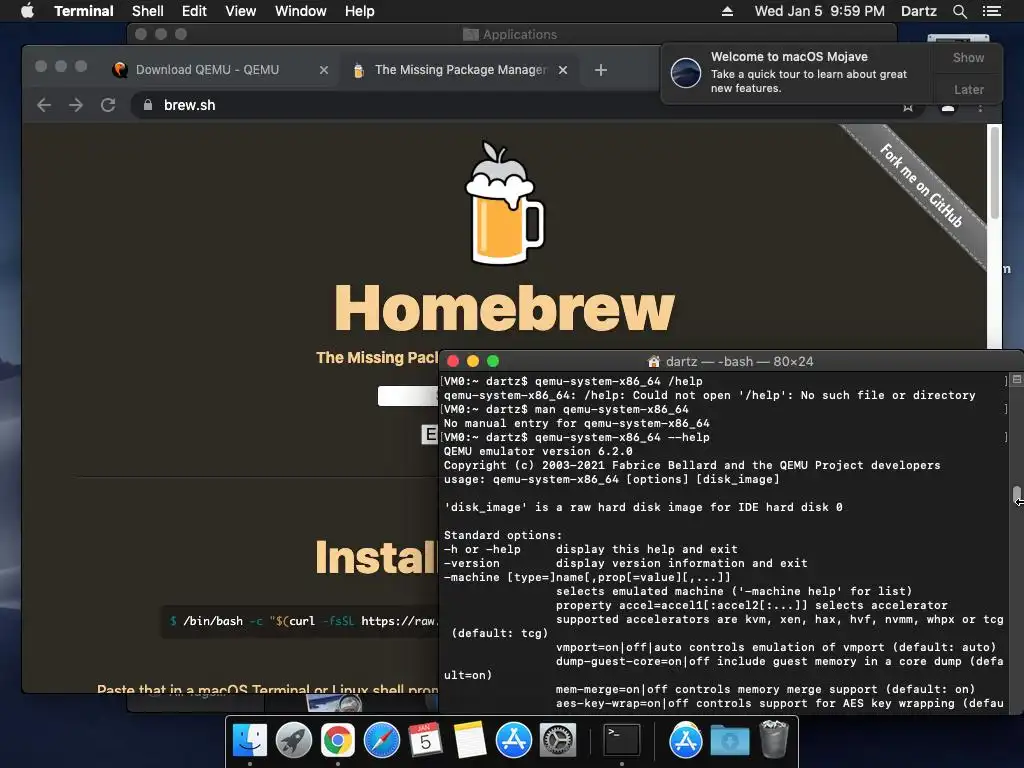The image size is (1024, 768).
Task: Click the browser page scrollbar
Action: coord(995,173)
